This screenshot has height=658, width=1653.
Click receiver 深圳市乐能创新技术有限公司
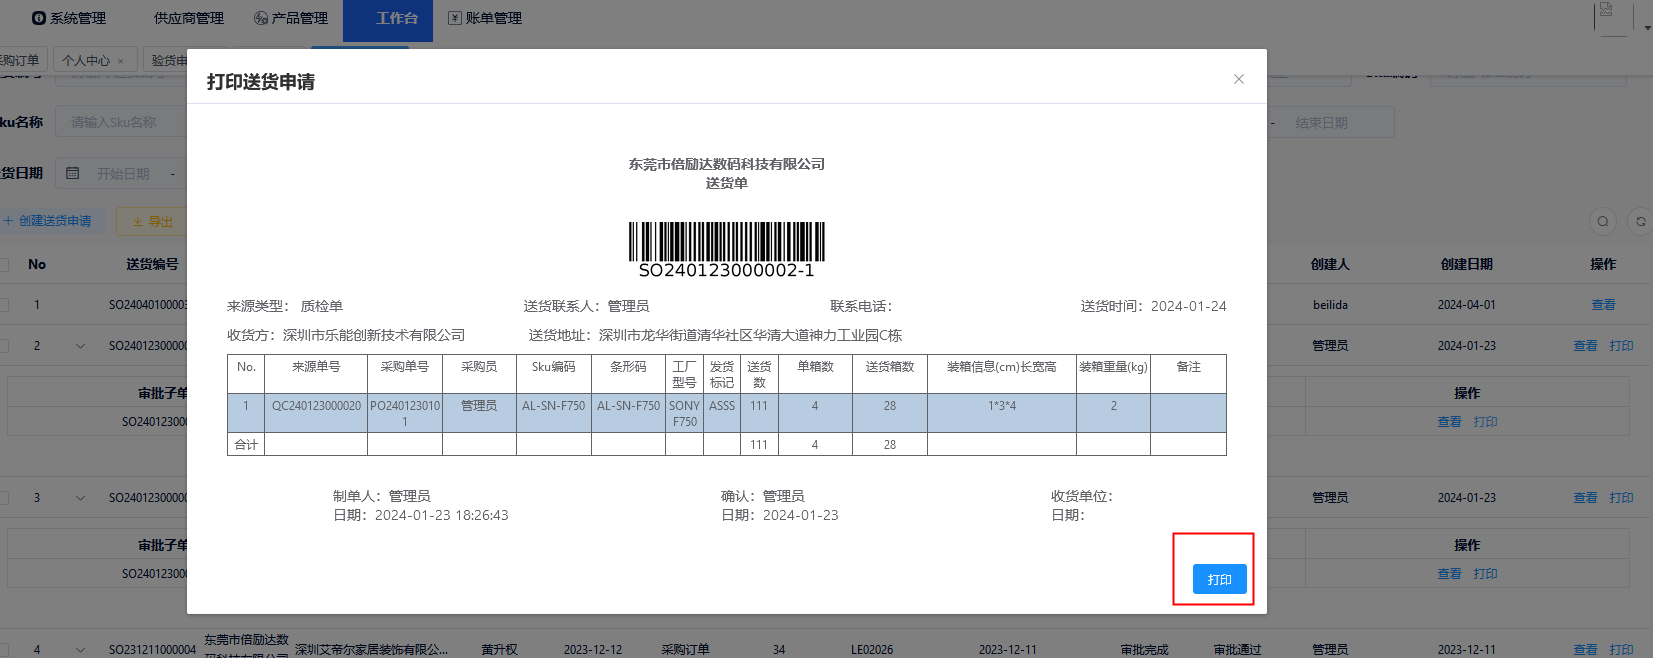(374, 335)
